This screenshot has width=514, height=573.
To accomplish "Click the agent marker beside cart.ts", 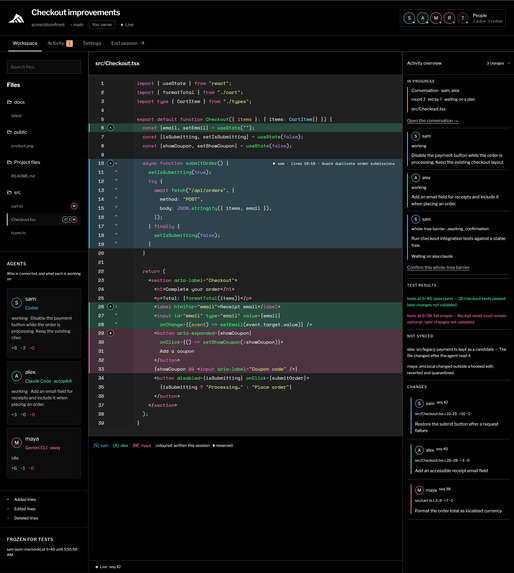I will click(x=74, y=206).
